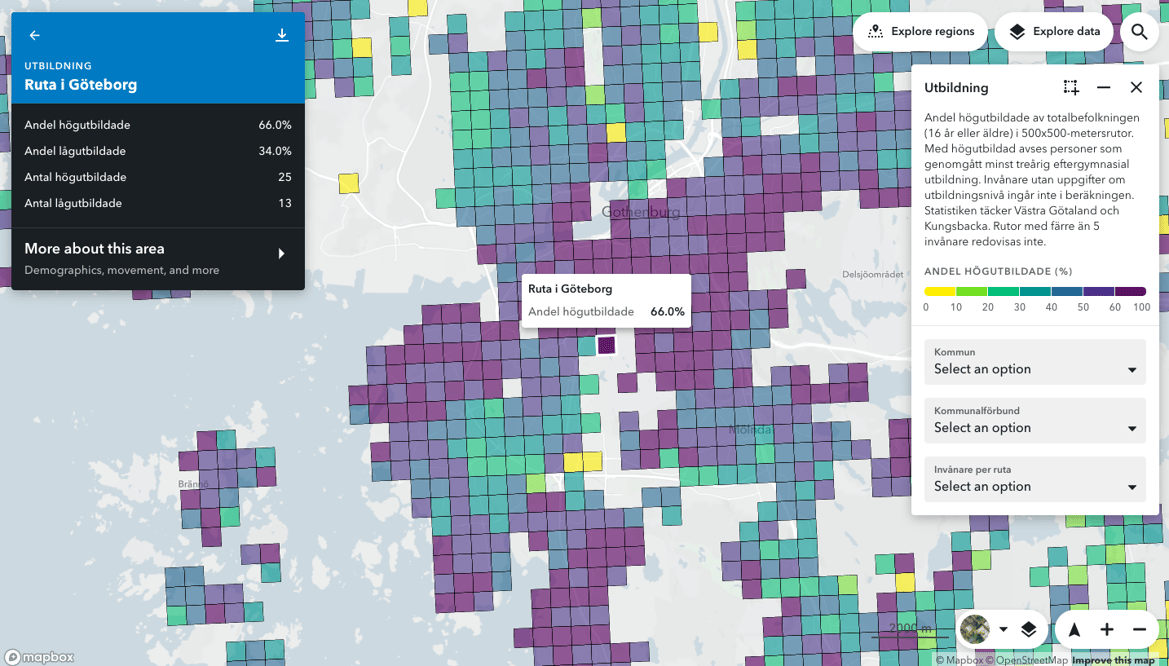Click the Explore regions button

point(921,31)
